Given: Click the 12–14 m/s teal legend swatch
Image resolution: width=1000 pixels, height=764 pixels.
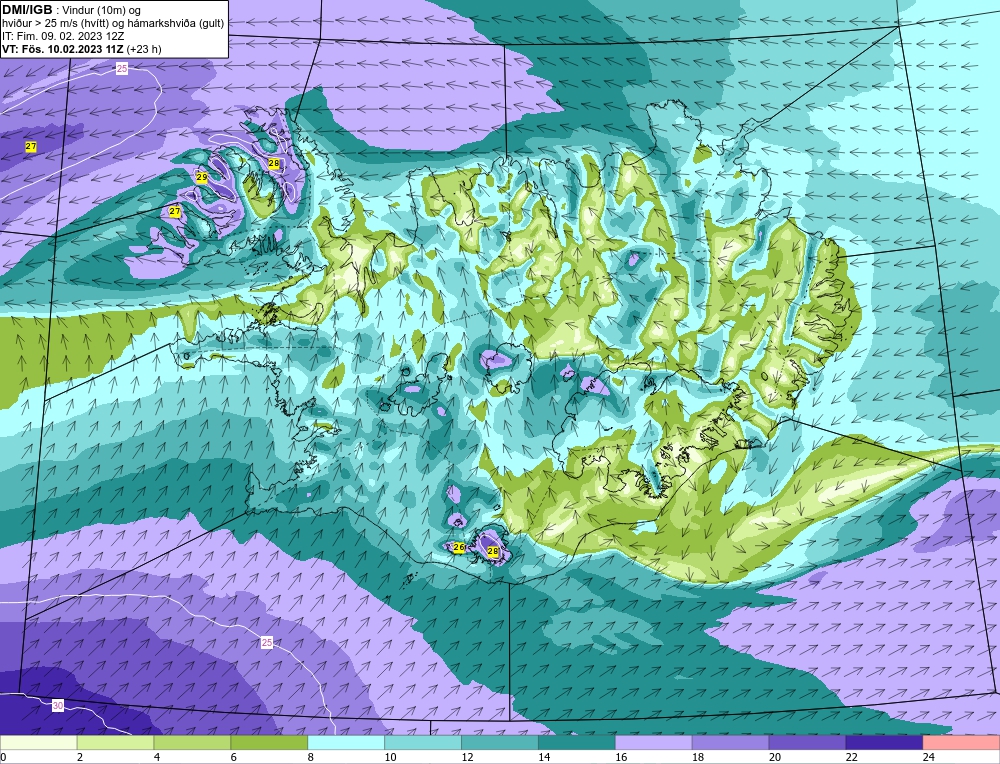Looking at the screenshot, I should click(499, 743).
